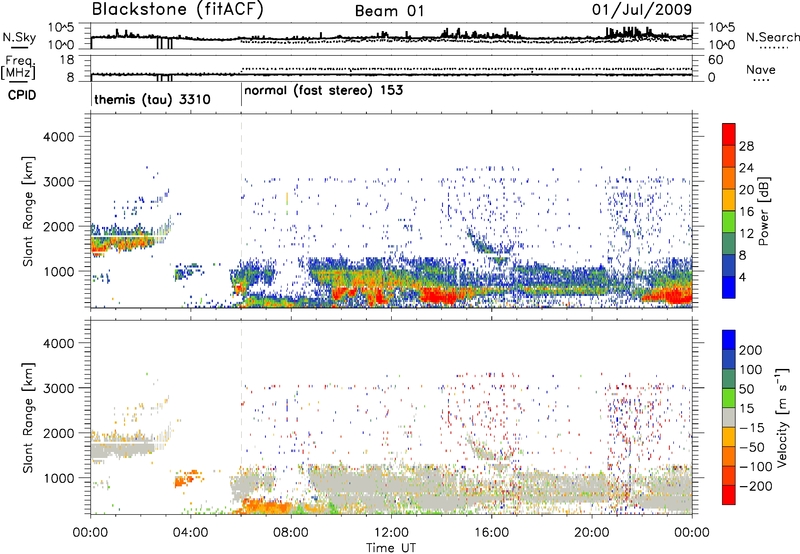Viewport: 800px width, 554px height.
Task: Click the 'Power [dB]' colorbar label
Action: click(764, 211)
